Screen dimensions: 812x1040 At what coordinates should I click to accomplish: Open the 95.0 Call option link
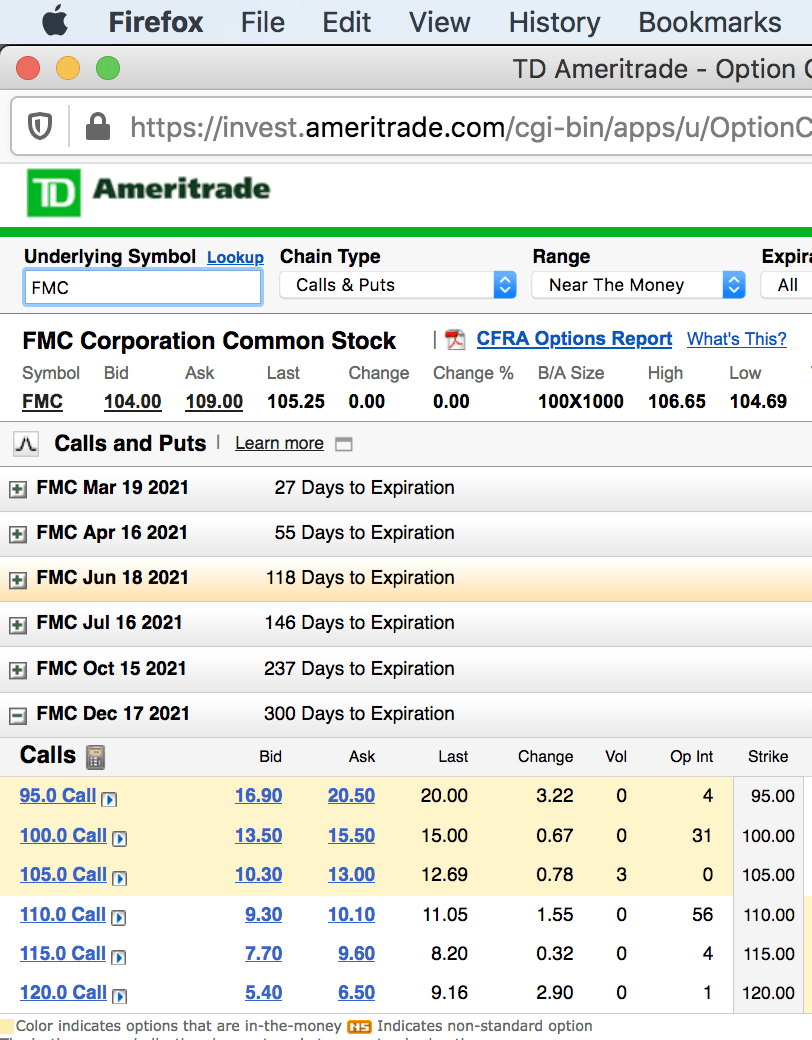pyautogui.click(x=58, y=795)
